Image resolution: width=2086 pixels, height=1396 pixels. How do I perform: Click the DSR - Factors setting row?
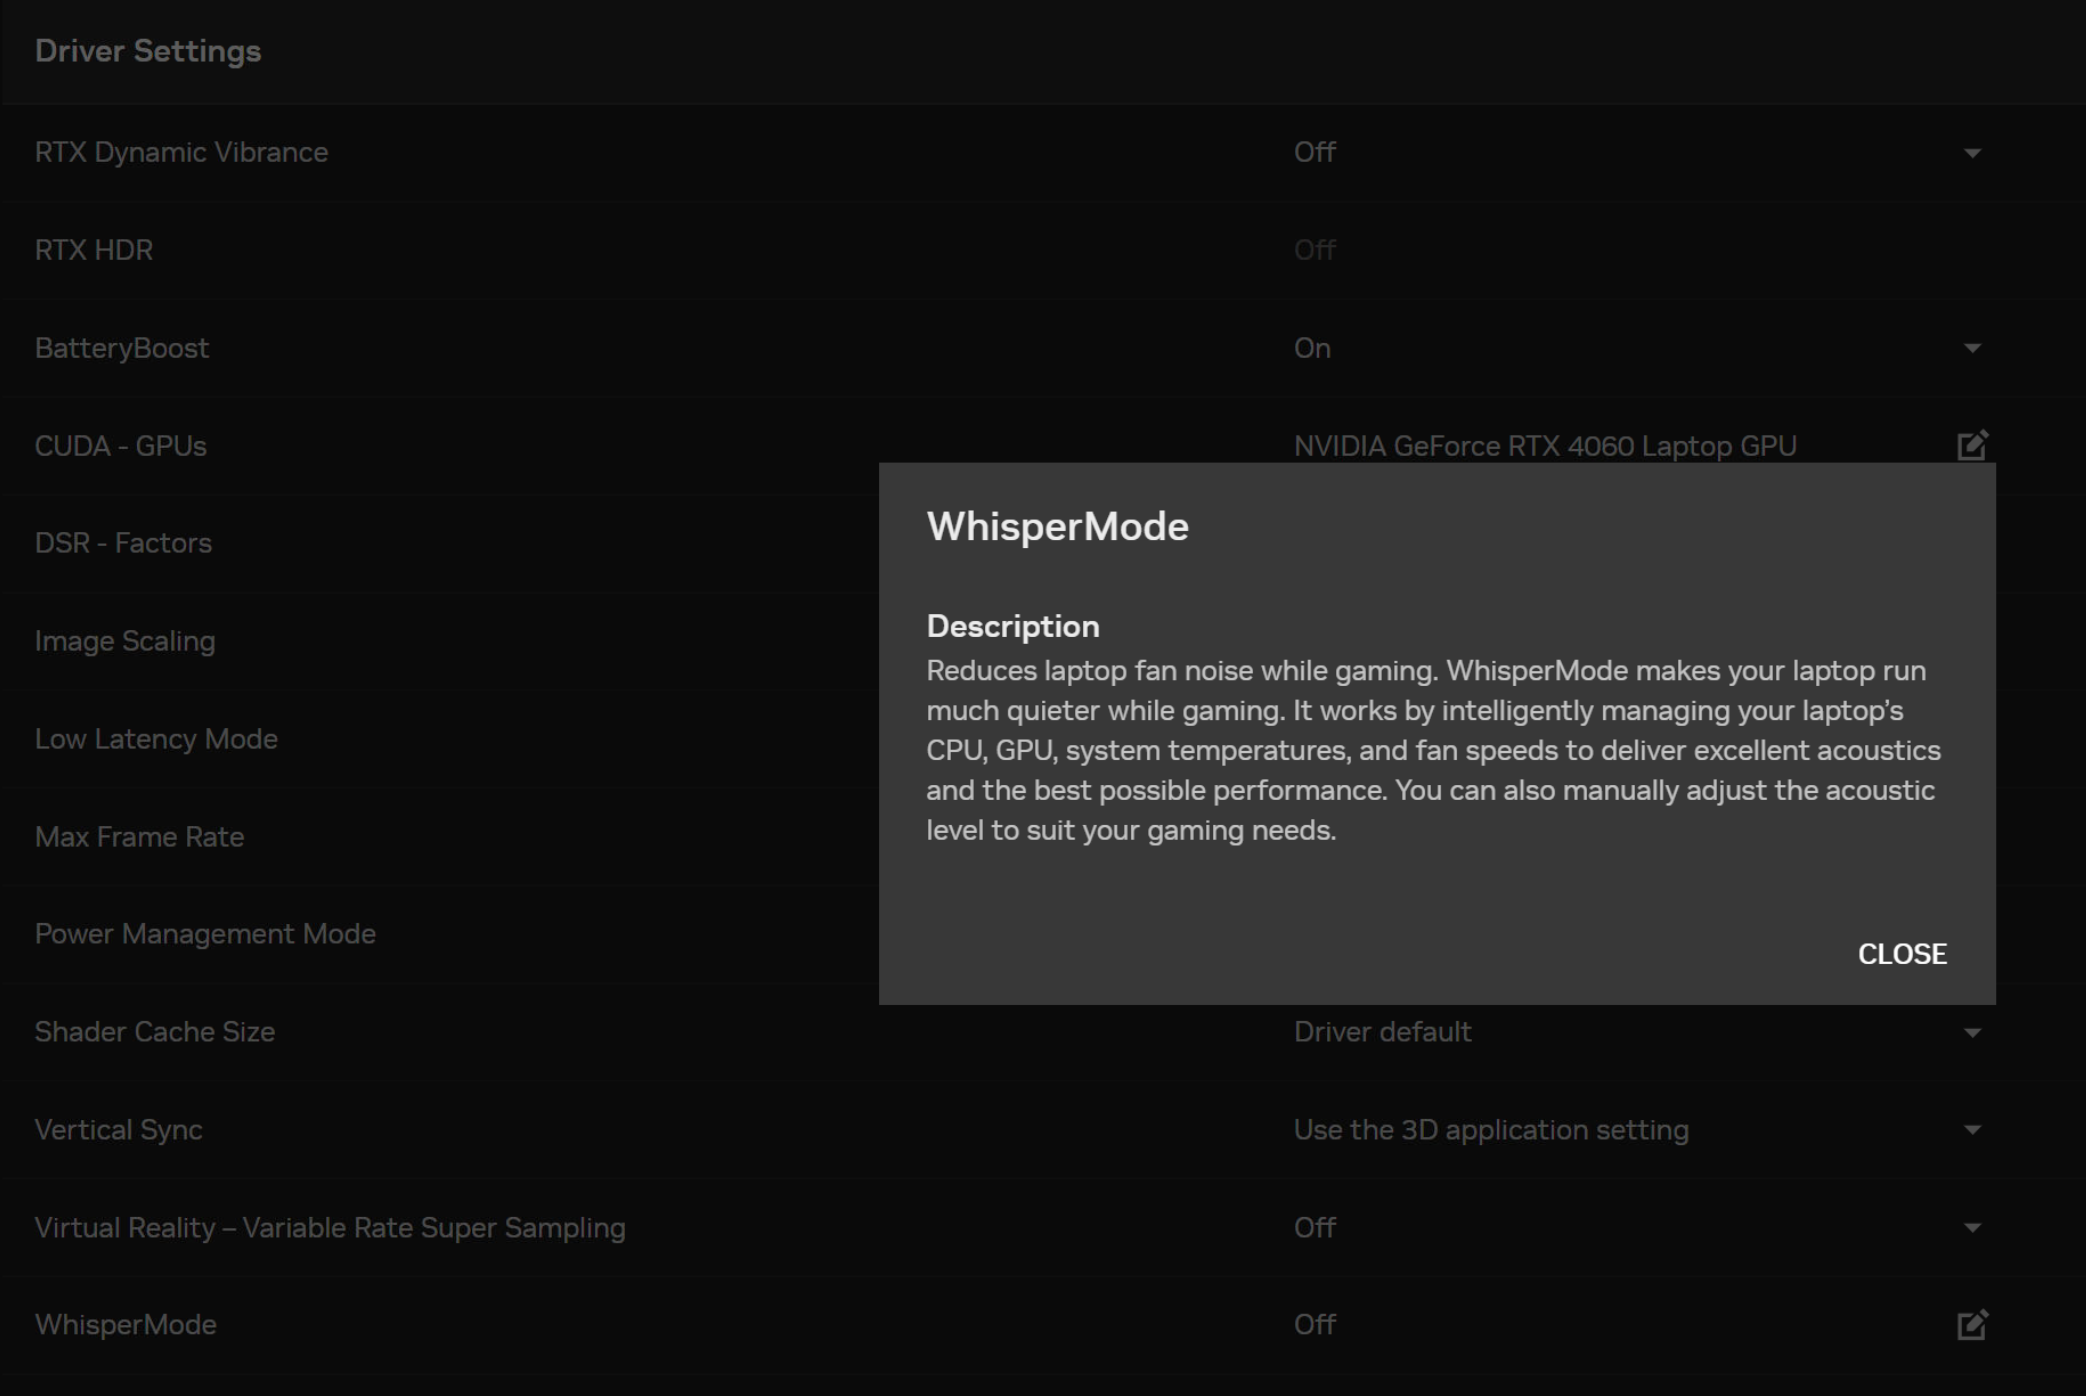[x=123, y=543]
